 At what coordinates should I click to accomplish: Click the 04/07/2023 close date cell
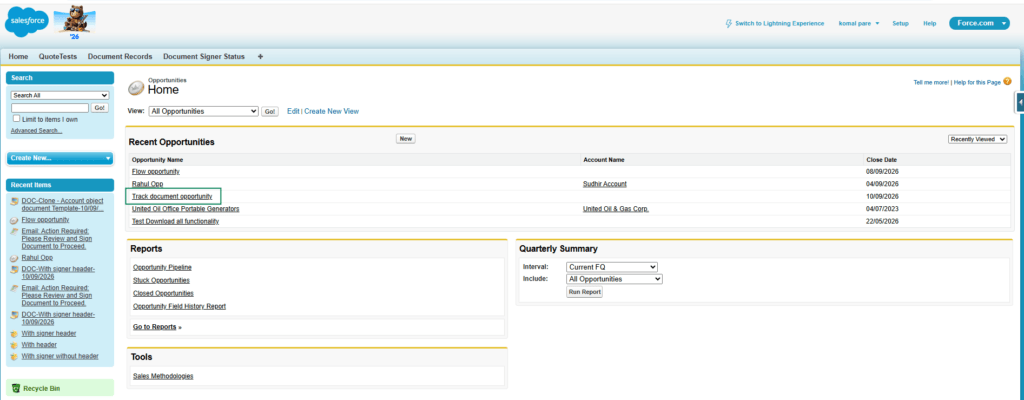tap(880, 209)
